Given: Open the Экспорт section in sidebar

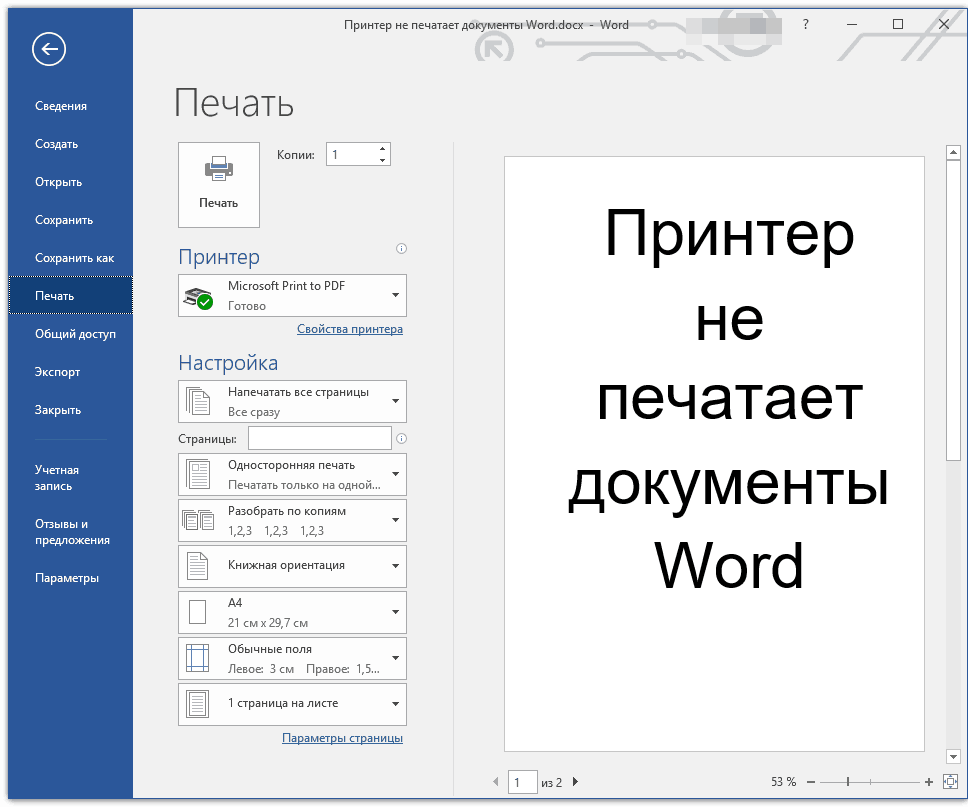Looking at the screenshot, I should (63, 371).
